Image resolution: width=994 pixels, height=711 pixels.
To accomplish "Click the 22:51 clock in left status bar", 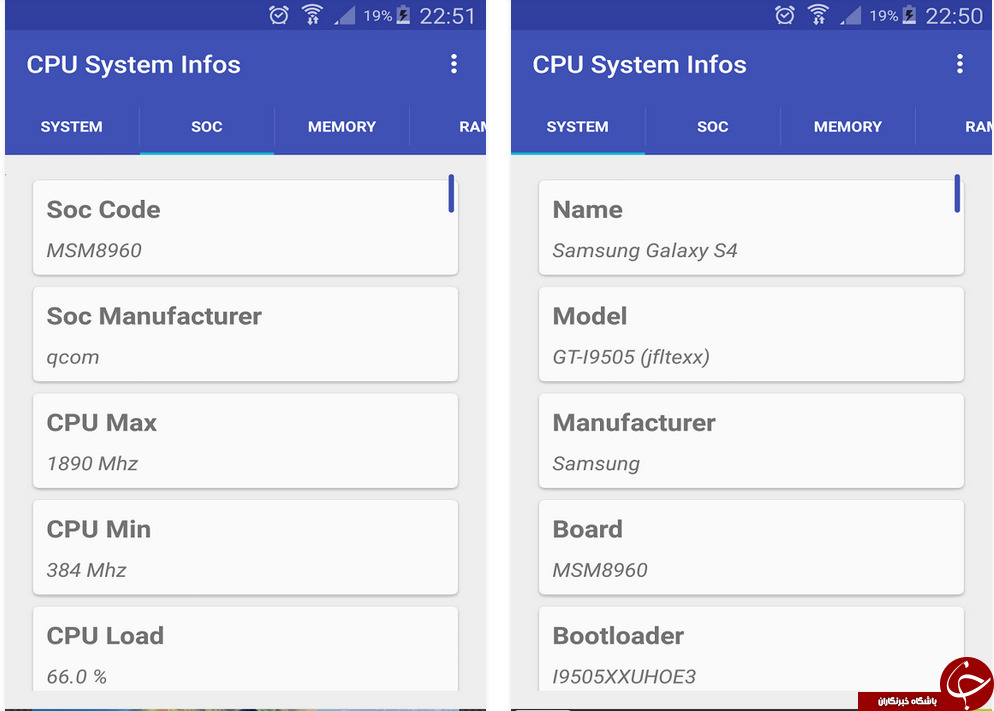I will [447, 16].
